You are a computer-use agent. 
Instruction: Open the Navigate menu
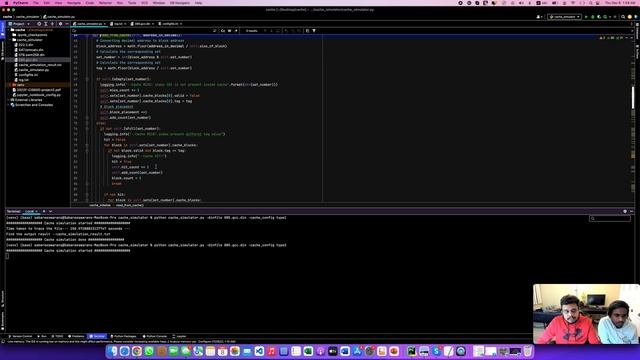[x=74, y=3]
